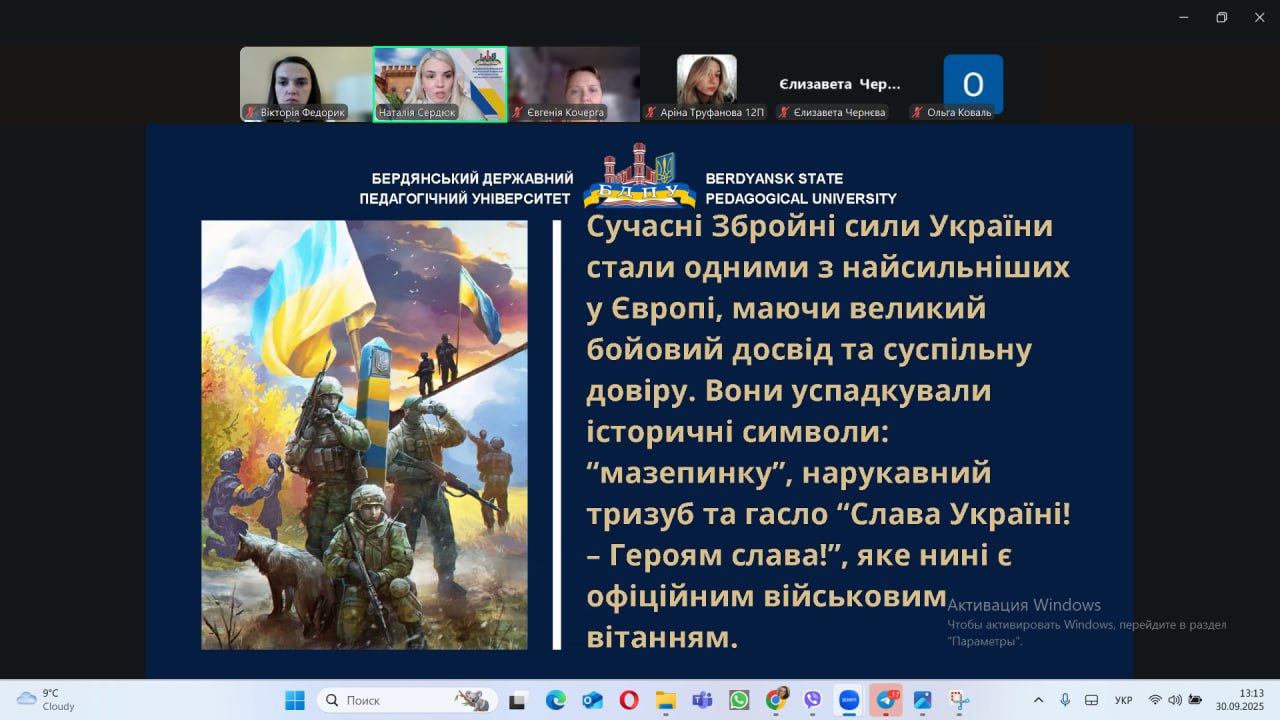
Task: Open the weather widget showing 9°C Cloudy
Action: tap(45, 699)
